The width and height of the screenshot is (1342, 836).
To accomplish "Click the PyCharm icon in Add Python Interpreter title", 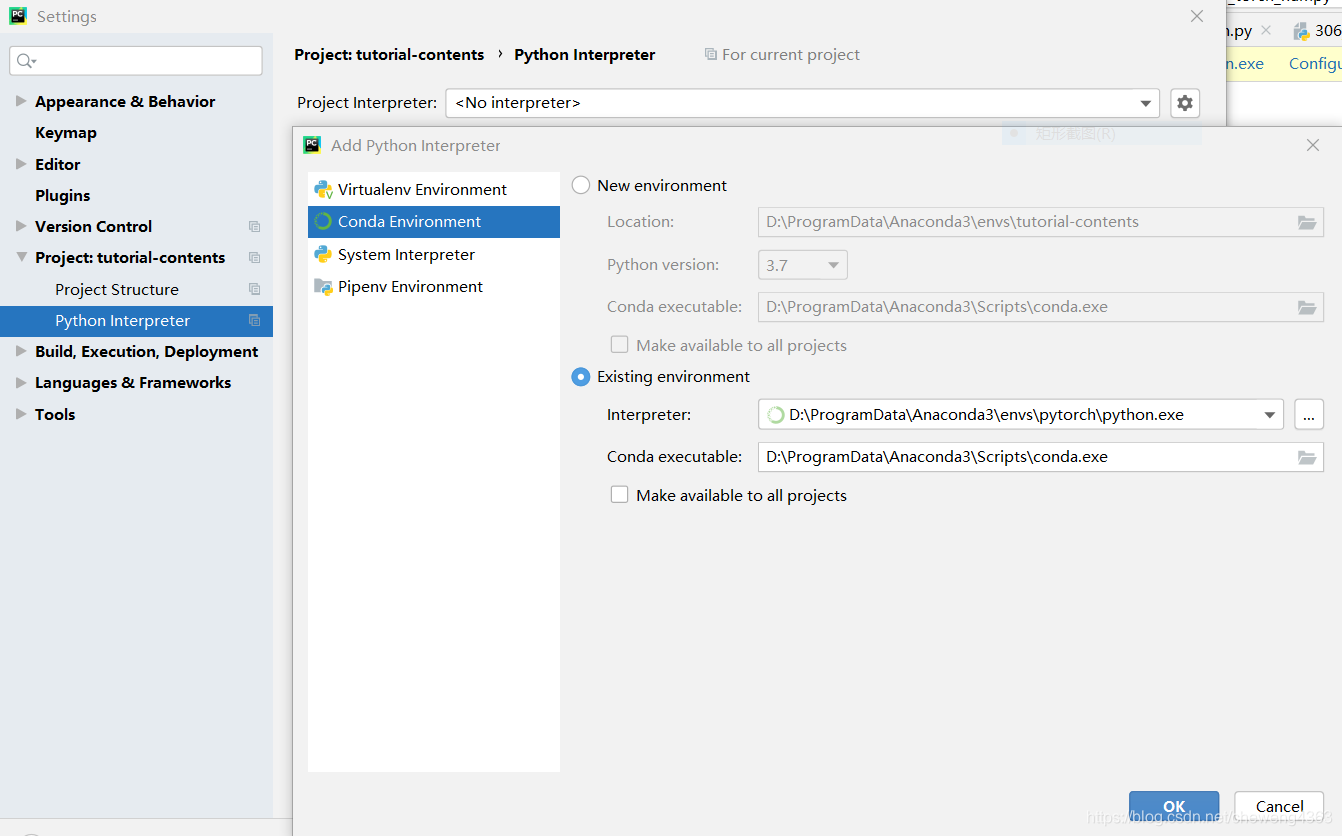I will point(312,145).
